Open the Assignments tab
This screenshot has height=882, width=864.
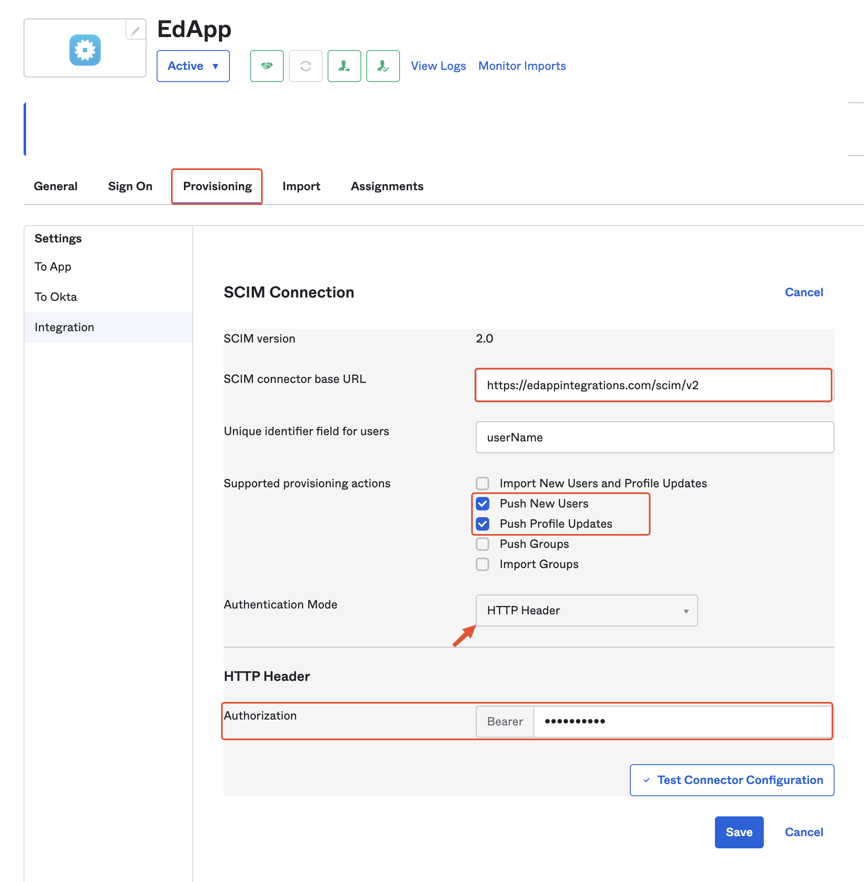pyautogui.click(x=387, y=186)
